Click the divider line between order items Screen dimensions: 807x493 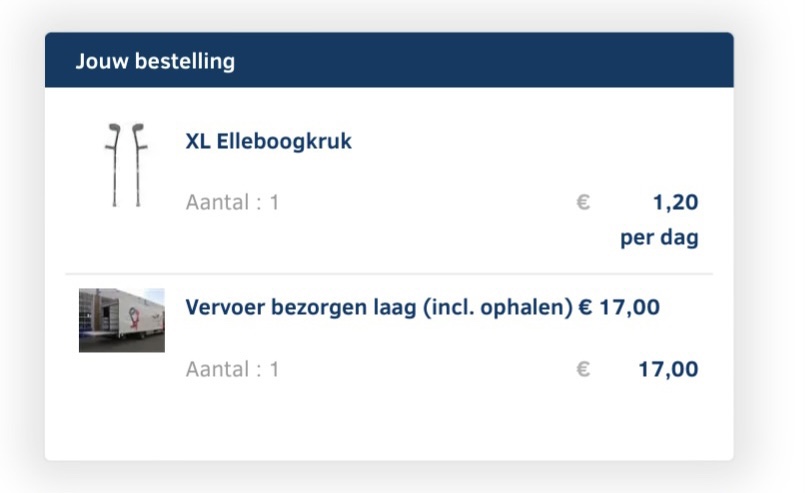(389, 273)
